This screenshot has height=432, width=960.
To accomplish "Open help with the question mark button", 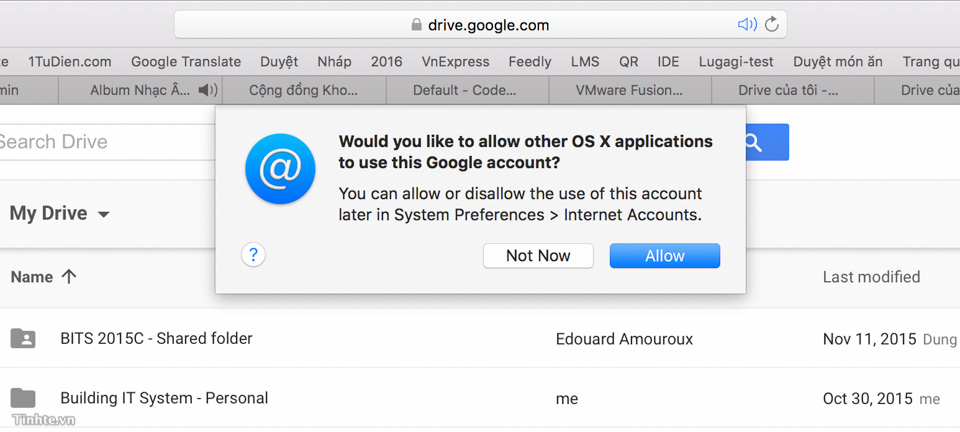I will [x=253, y=255].
